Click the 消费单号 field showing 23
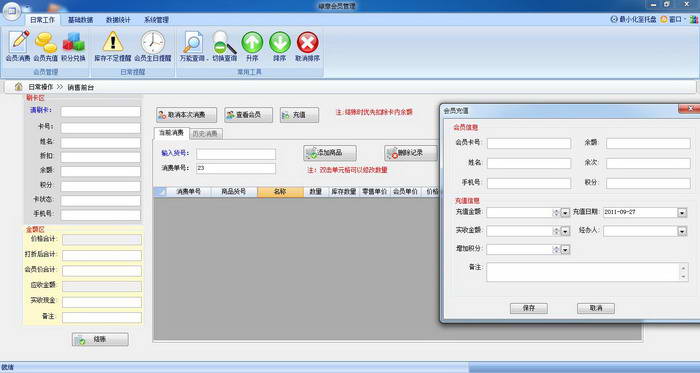The width and height of the screenshot is (700, 373). click(x=236, y=169)
